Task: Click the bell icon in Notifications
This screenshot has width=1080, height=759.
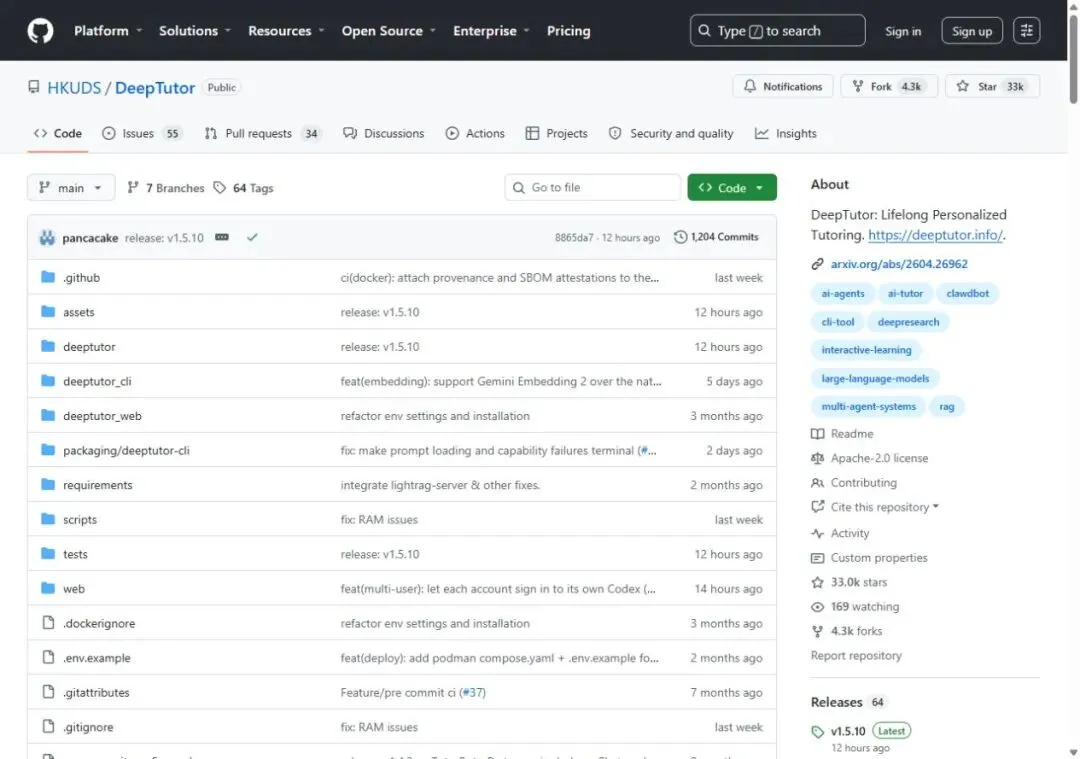Action: coord(749,86)
